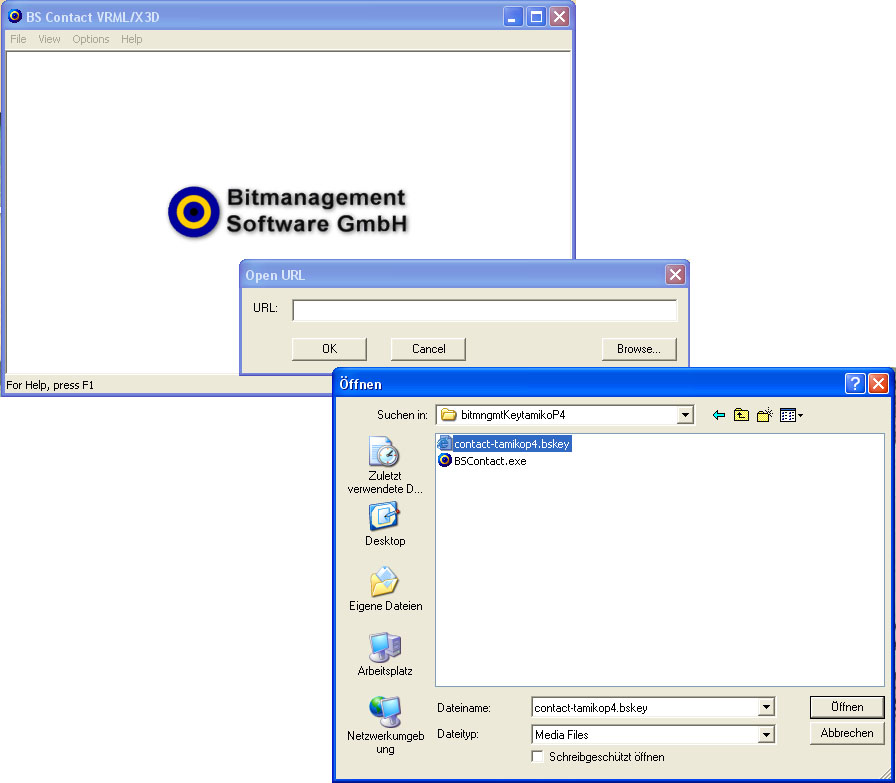
Task: Expand the Dateityp Media Files dropdown
Action: 766,734
